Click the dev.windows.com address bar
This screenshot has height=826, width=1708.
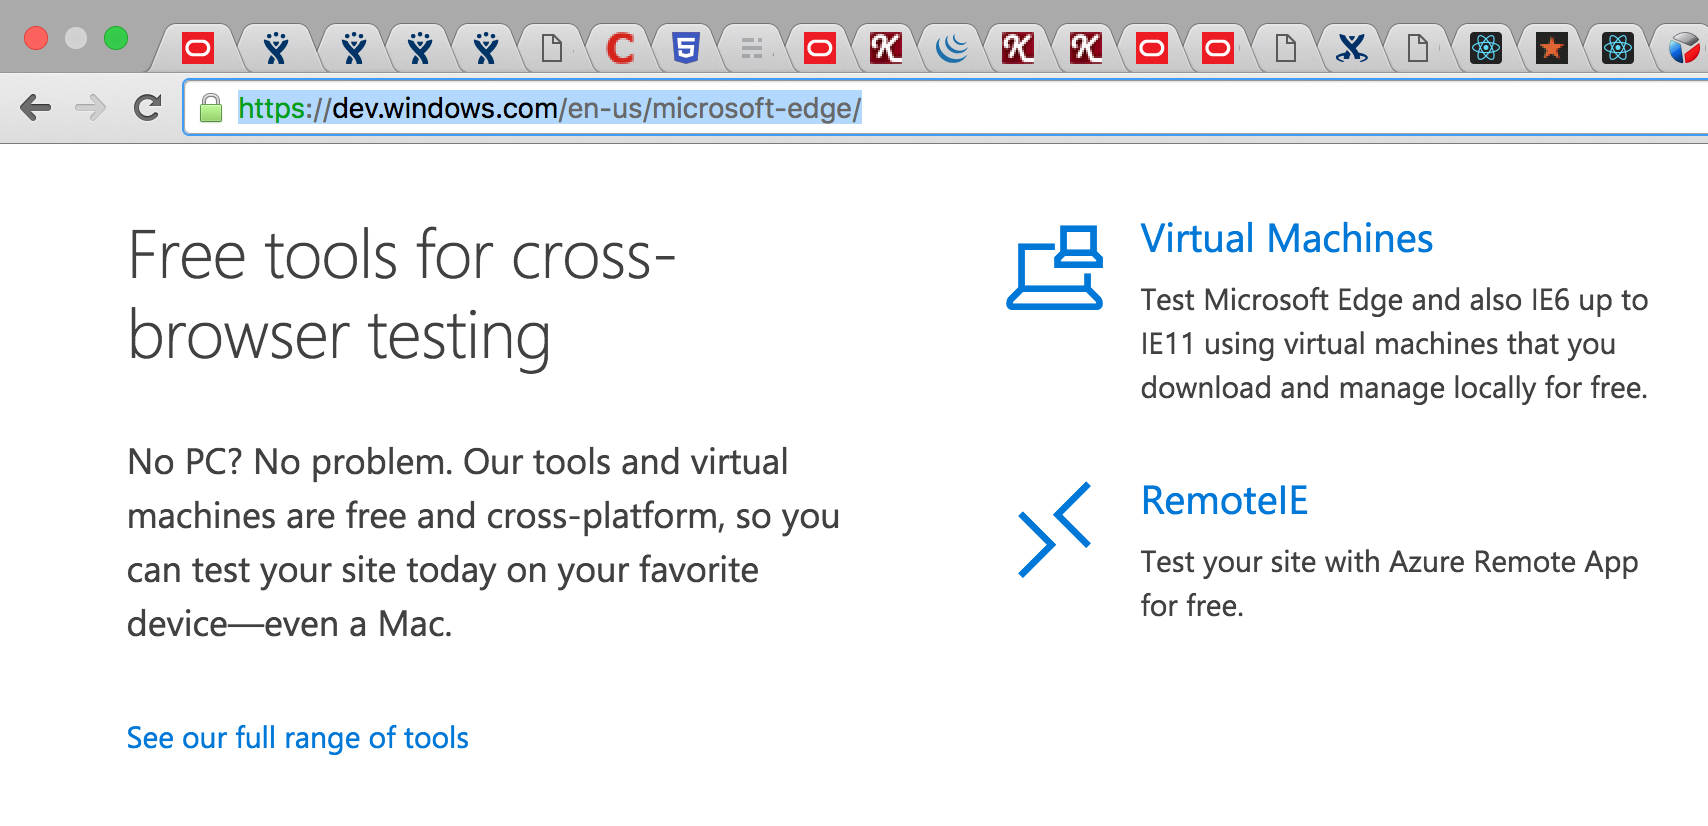[945, 108]
